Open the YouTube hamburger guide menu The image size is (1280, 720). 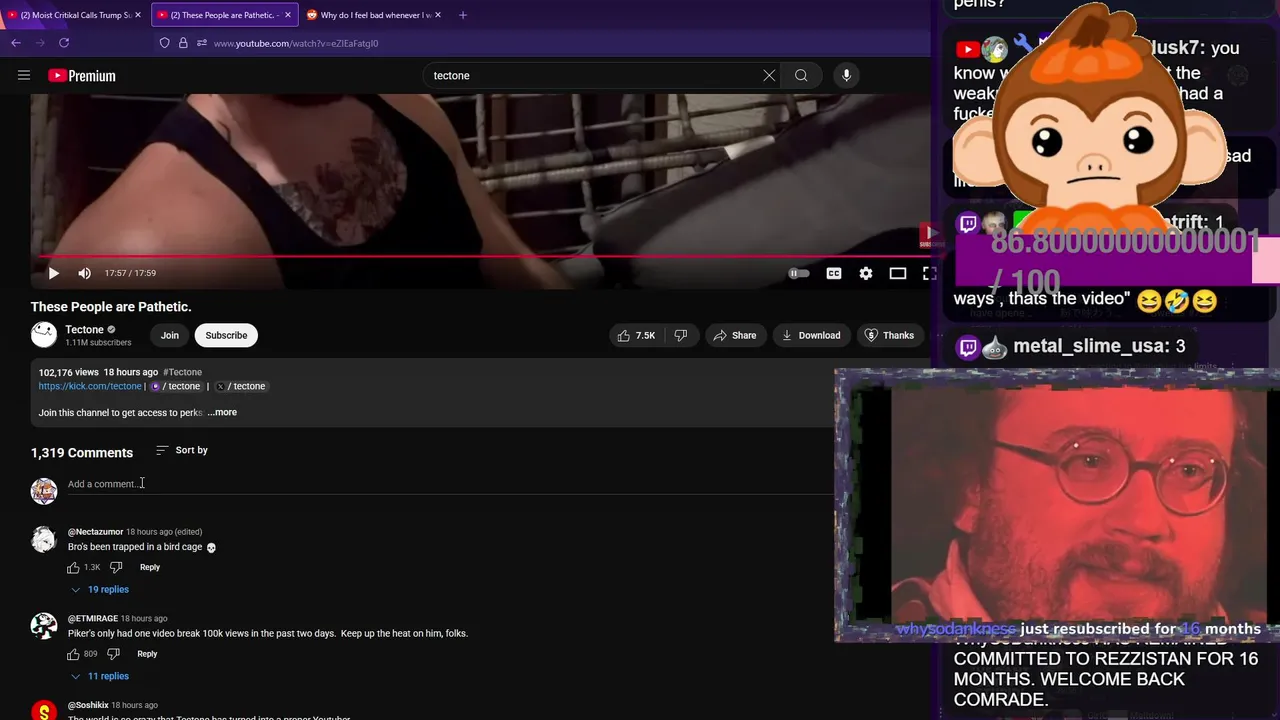[x=24, y=75]
